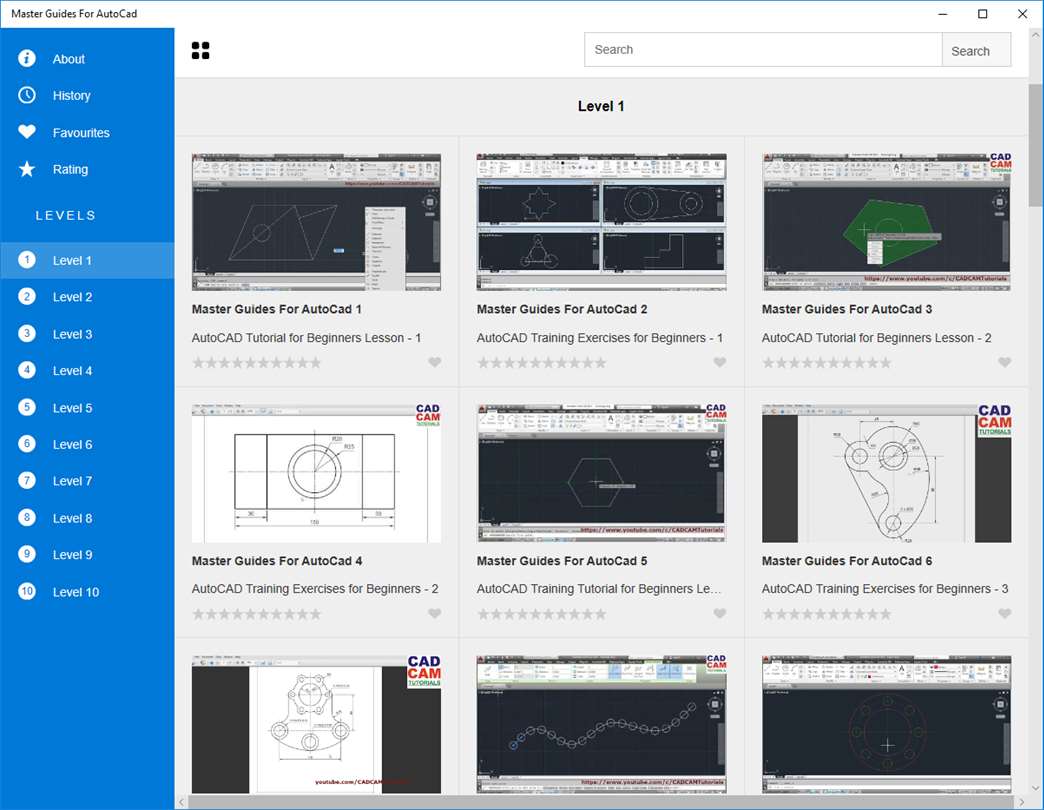
Task: Favourite Master Guides For AutoCad 1 heart
Action: click(434, 362)
